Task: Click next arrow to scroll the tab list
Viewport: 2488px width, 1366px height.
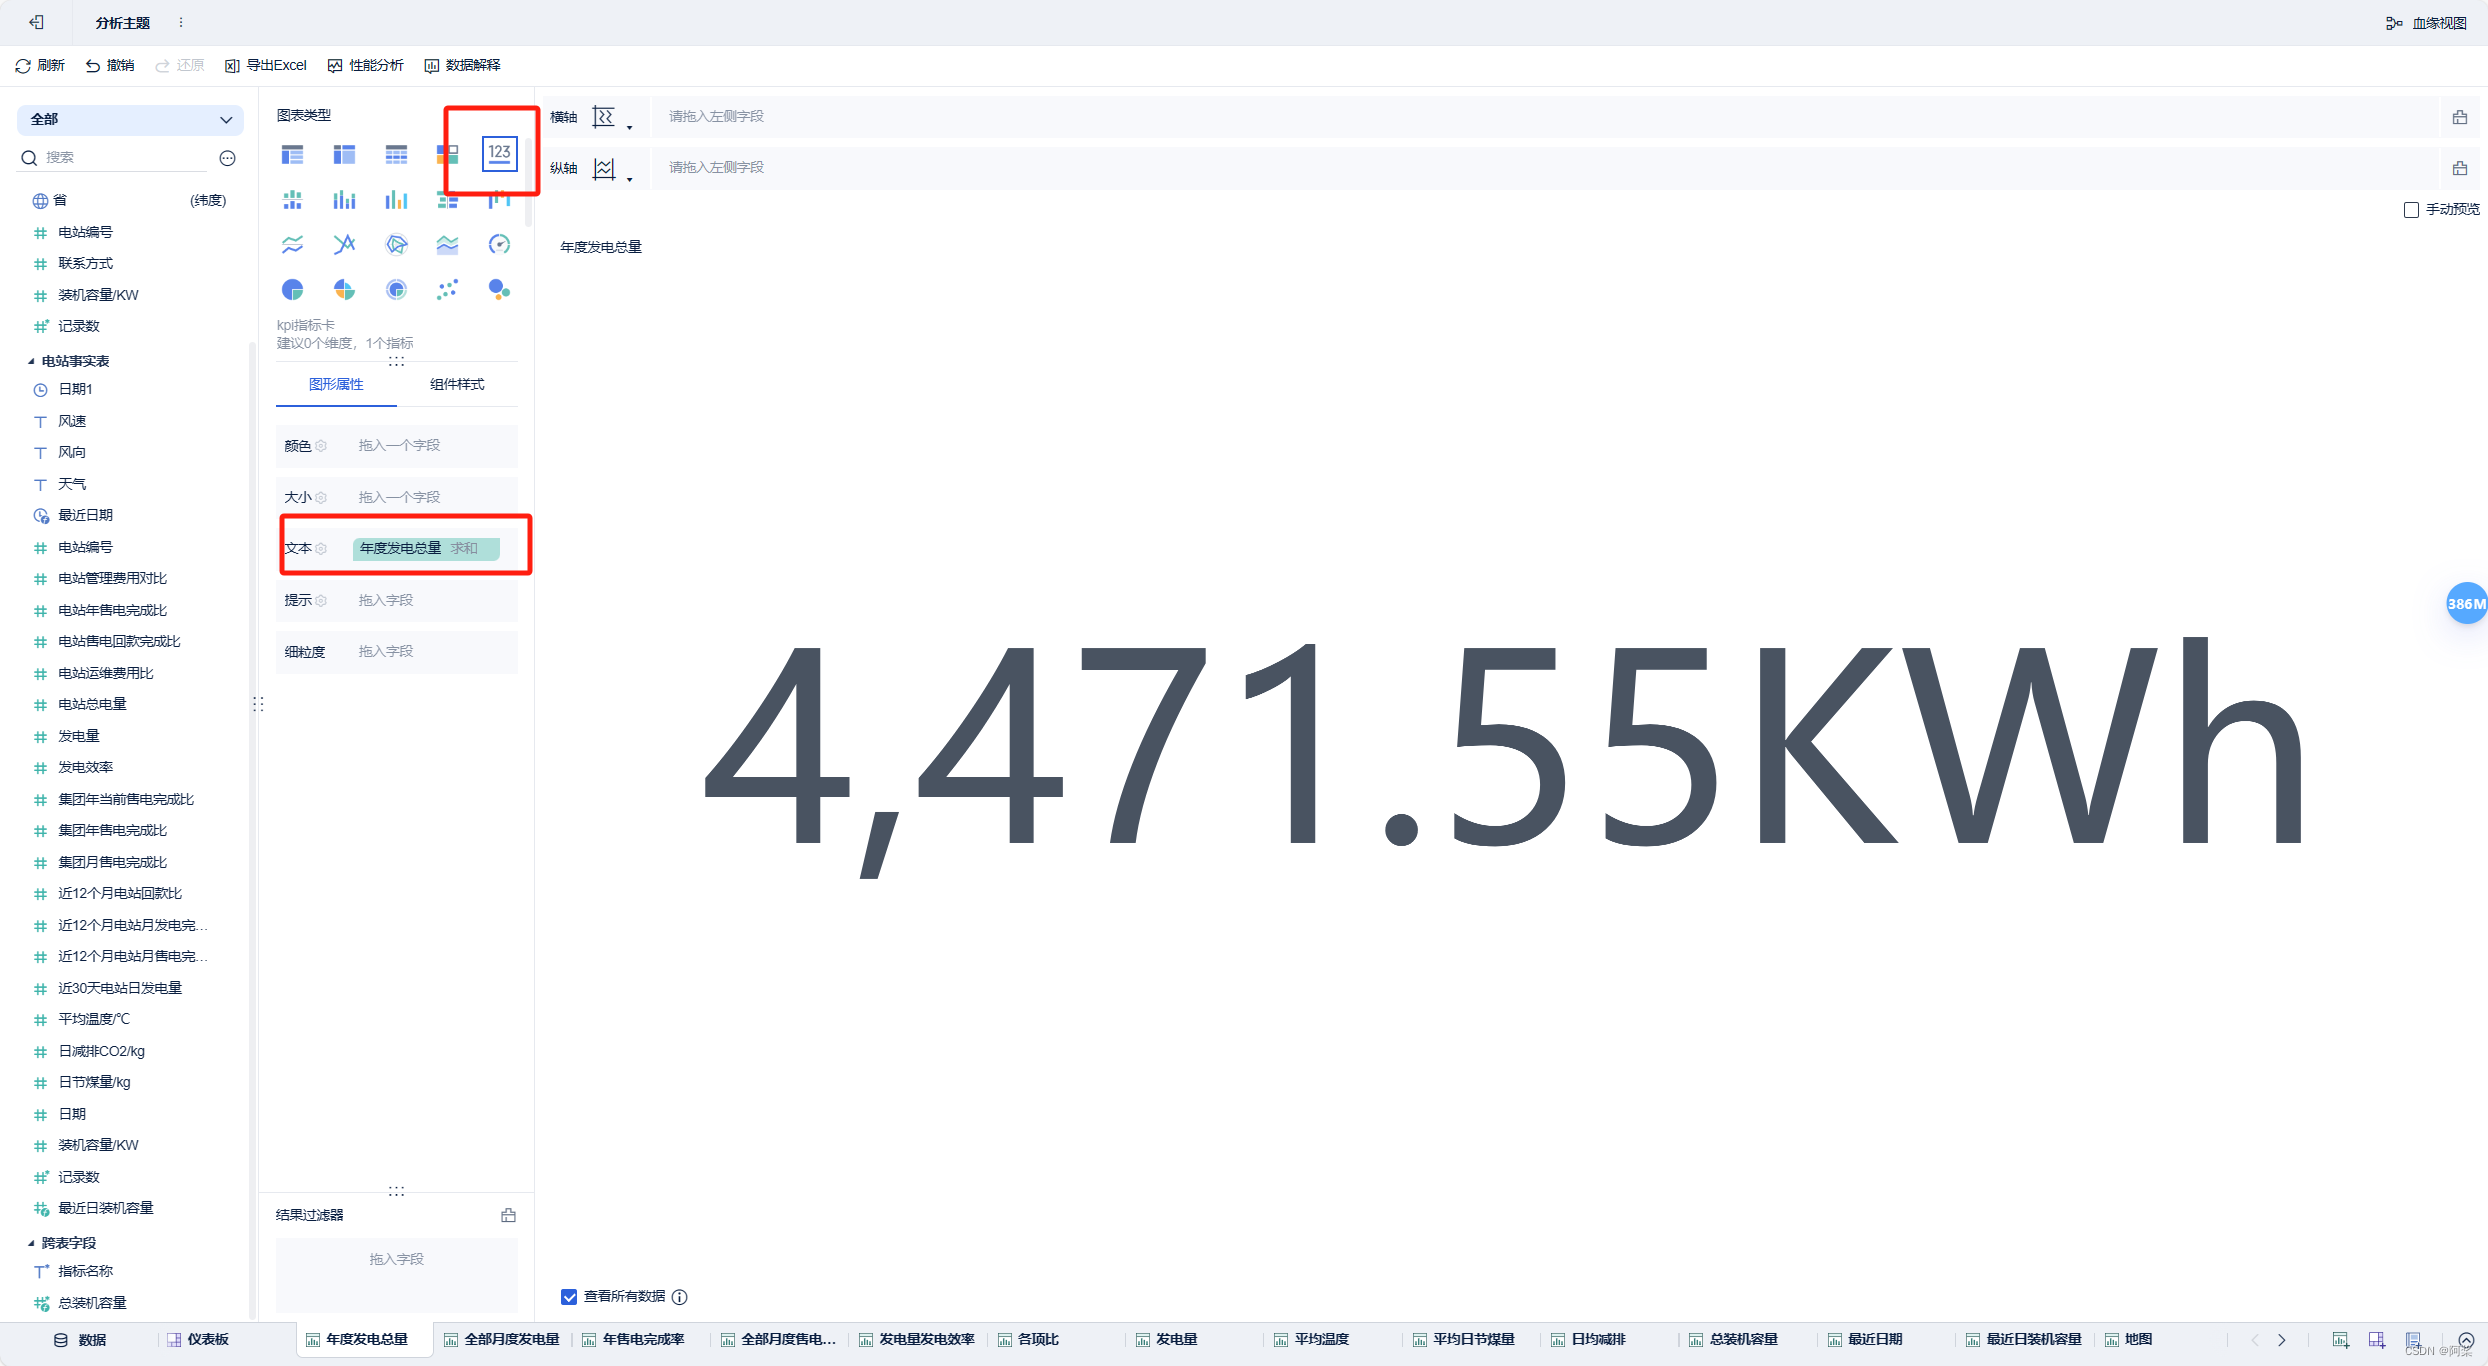Action: (x=2282, y=1340)
